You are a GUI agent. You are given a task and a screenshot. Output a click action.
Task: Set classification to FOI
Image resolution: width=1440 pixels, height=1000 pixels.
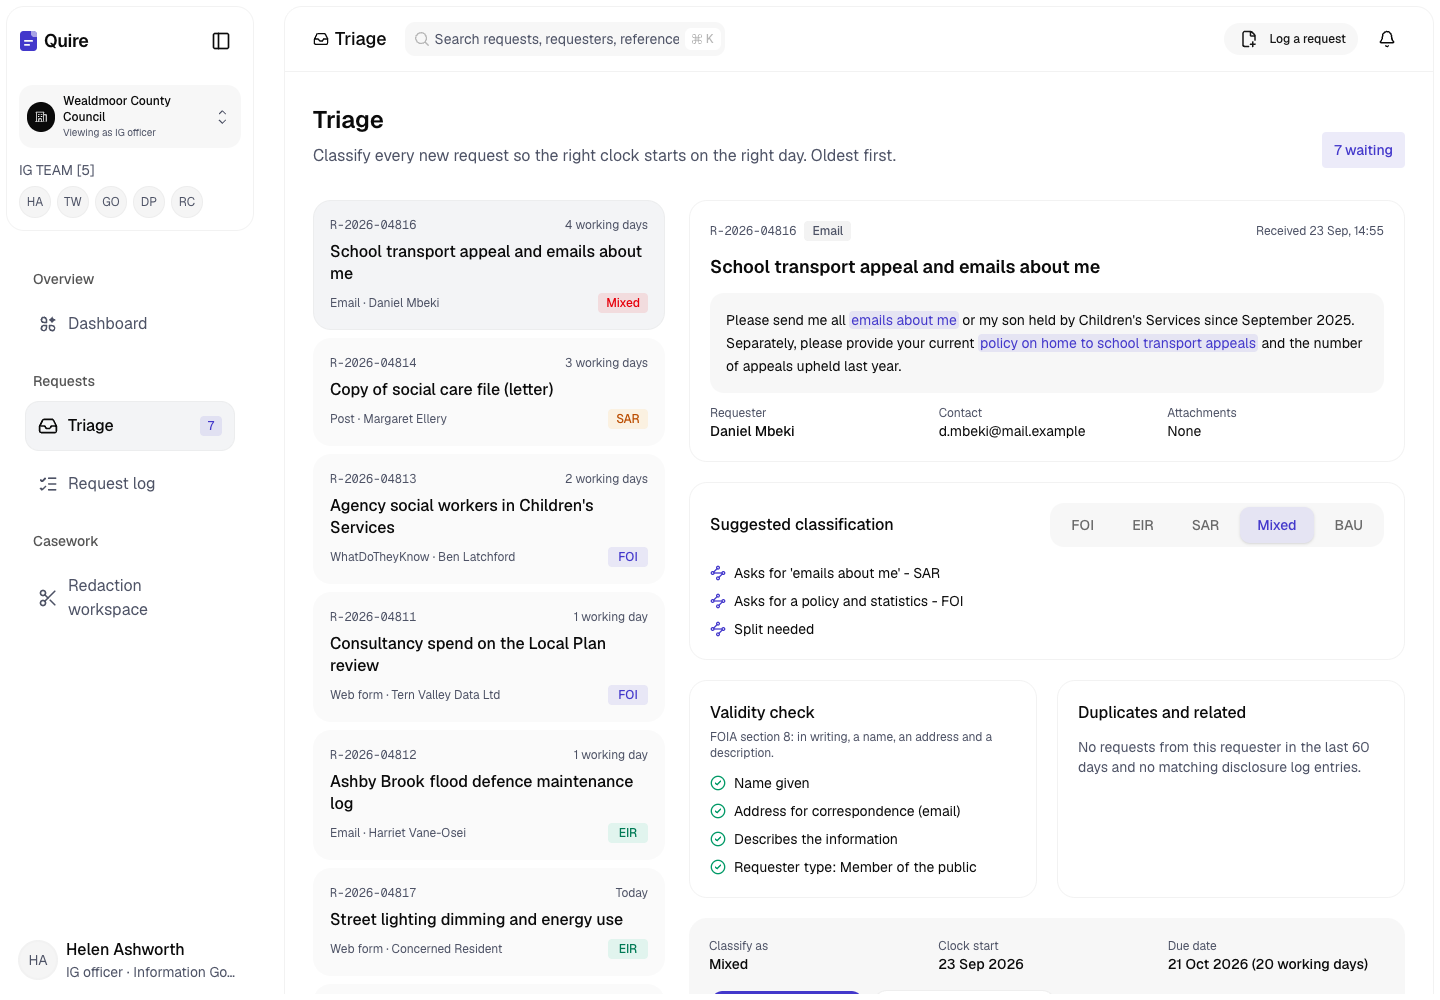[1082, 525]
